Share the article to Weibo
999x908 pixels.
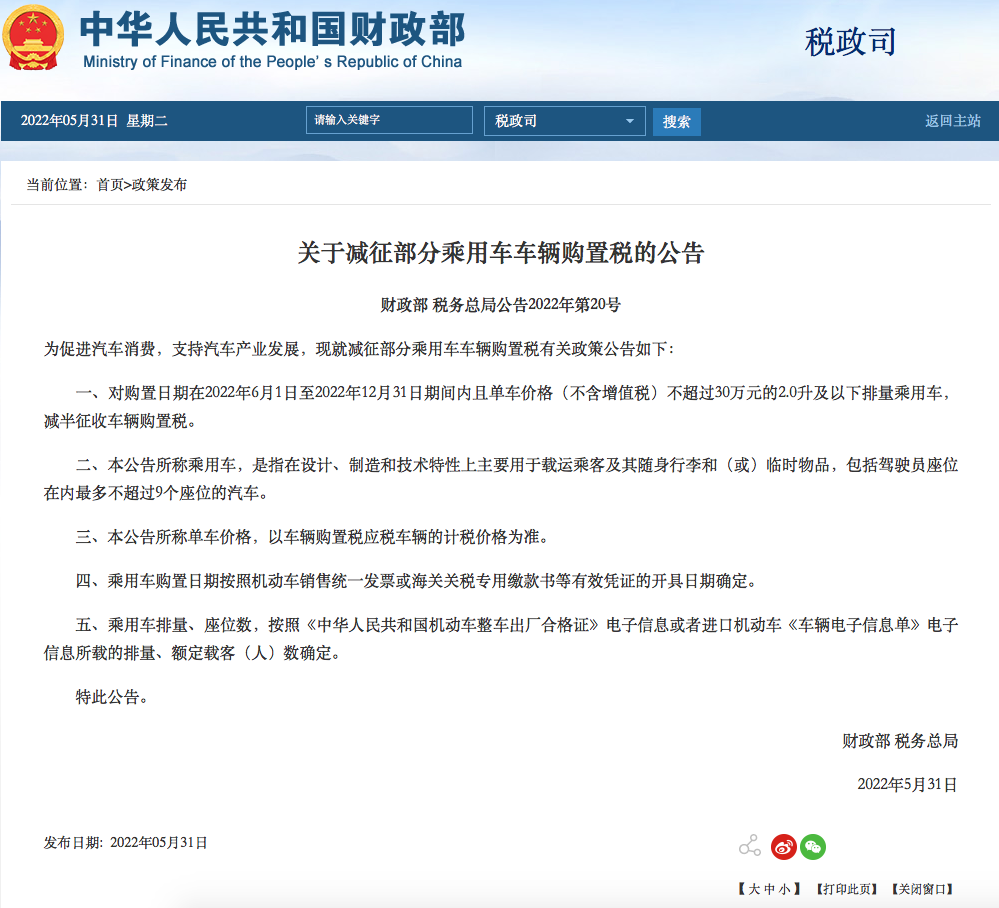(x=784, y=846)
